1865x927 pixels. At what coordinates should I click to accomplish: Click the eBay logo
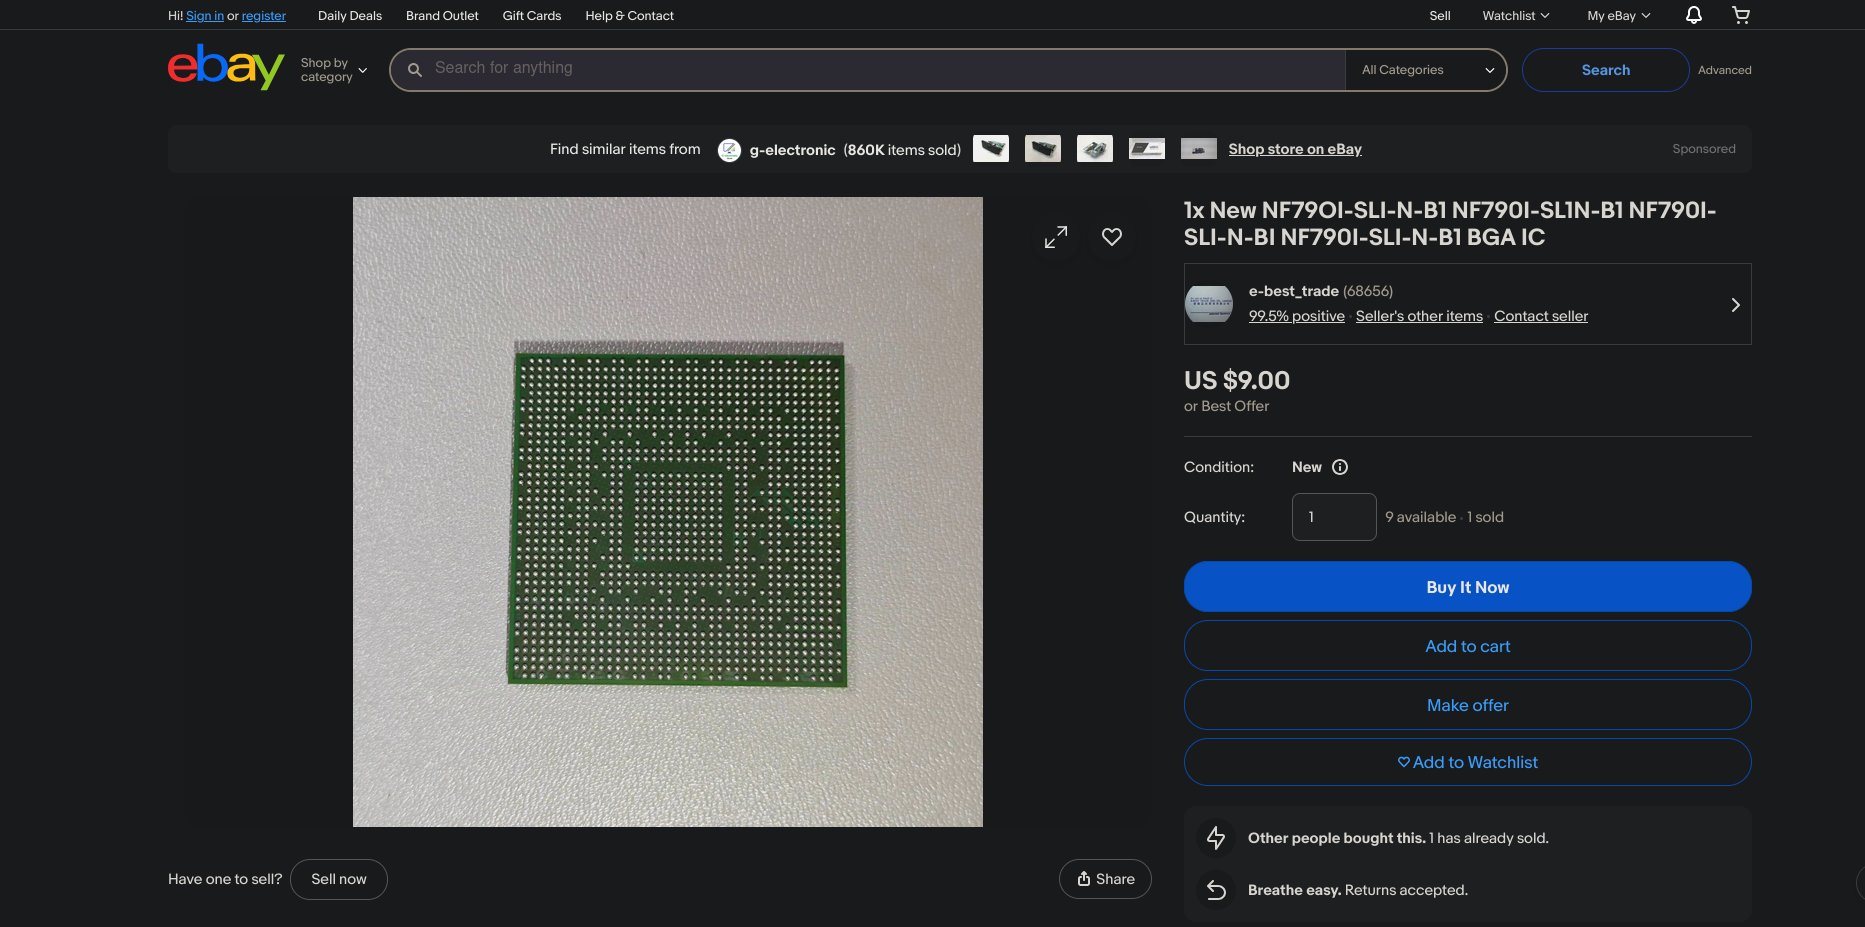click(x=226, y=67)
